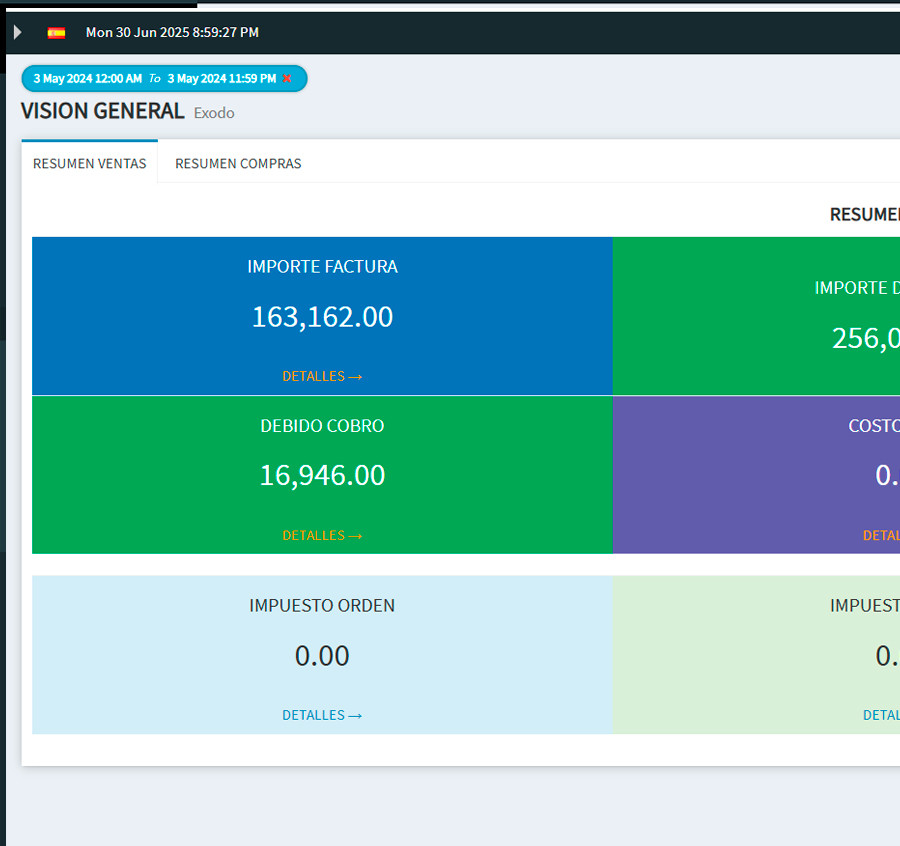Click the 16,946.00 amount value
900x846 pixels.
point(322,475)
